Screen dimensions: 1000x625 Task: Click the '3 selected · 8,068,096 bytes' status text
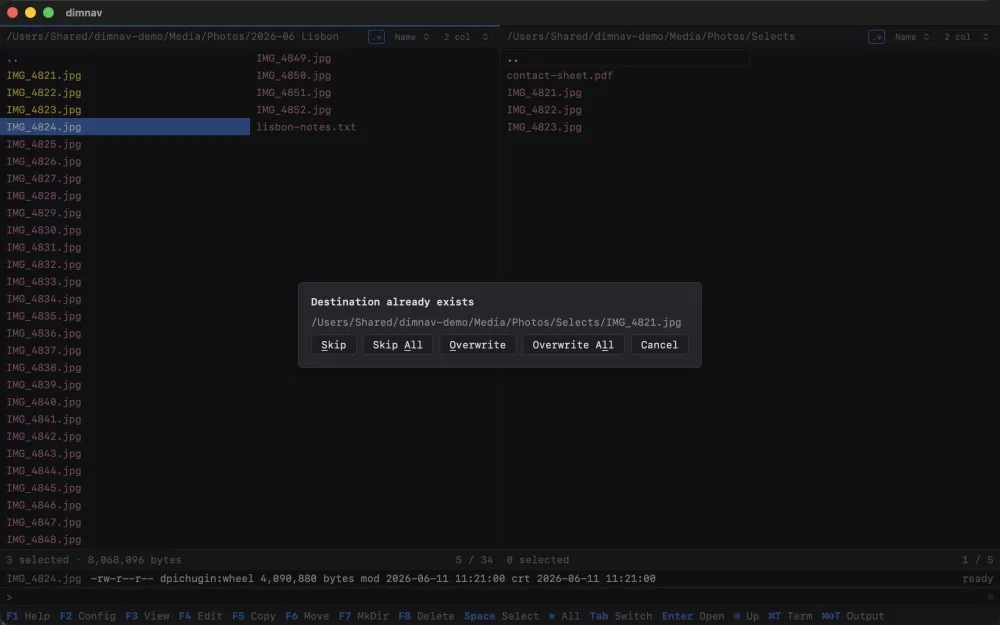(x=94, y=560)
